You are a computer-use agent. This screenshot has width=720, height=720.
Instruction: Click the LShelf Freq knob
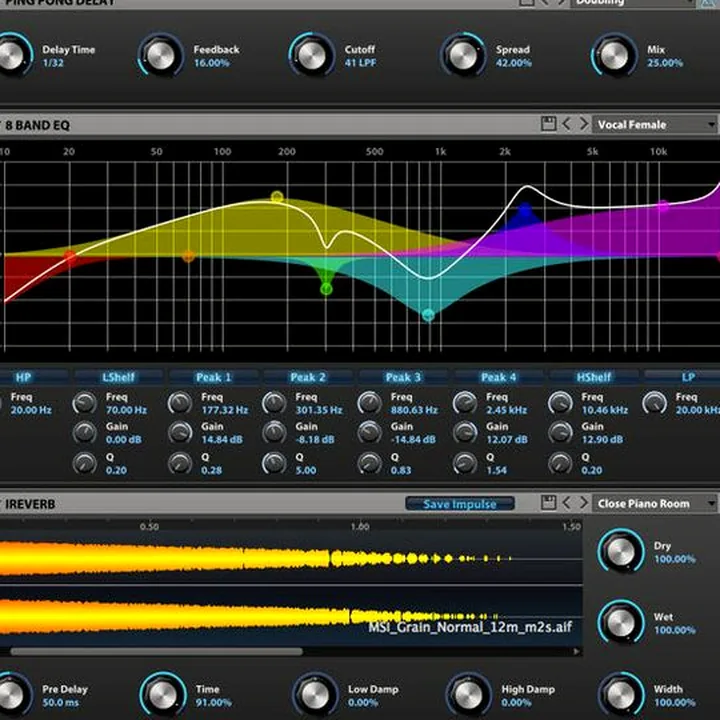pos(84,403)
